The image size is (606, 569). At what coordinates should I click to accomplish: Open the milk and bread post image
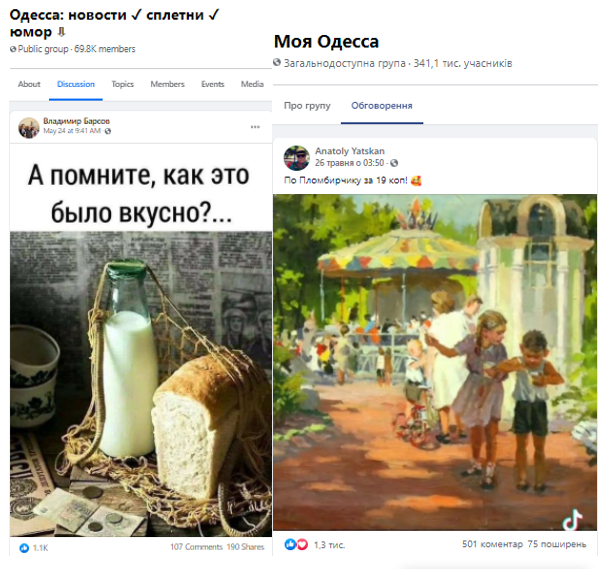pos(141,340)
